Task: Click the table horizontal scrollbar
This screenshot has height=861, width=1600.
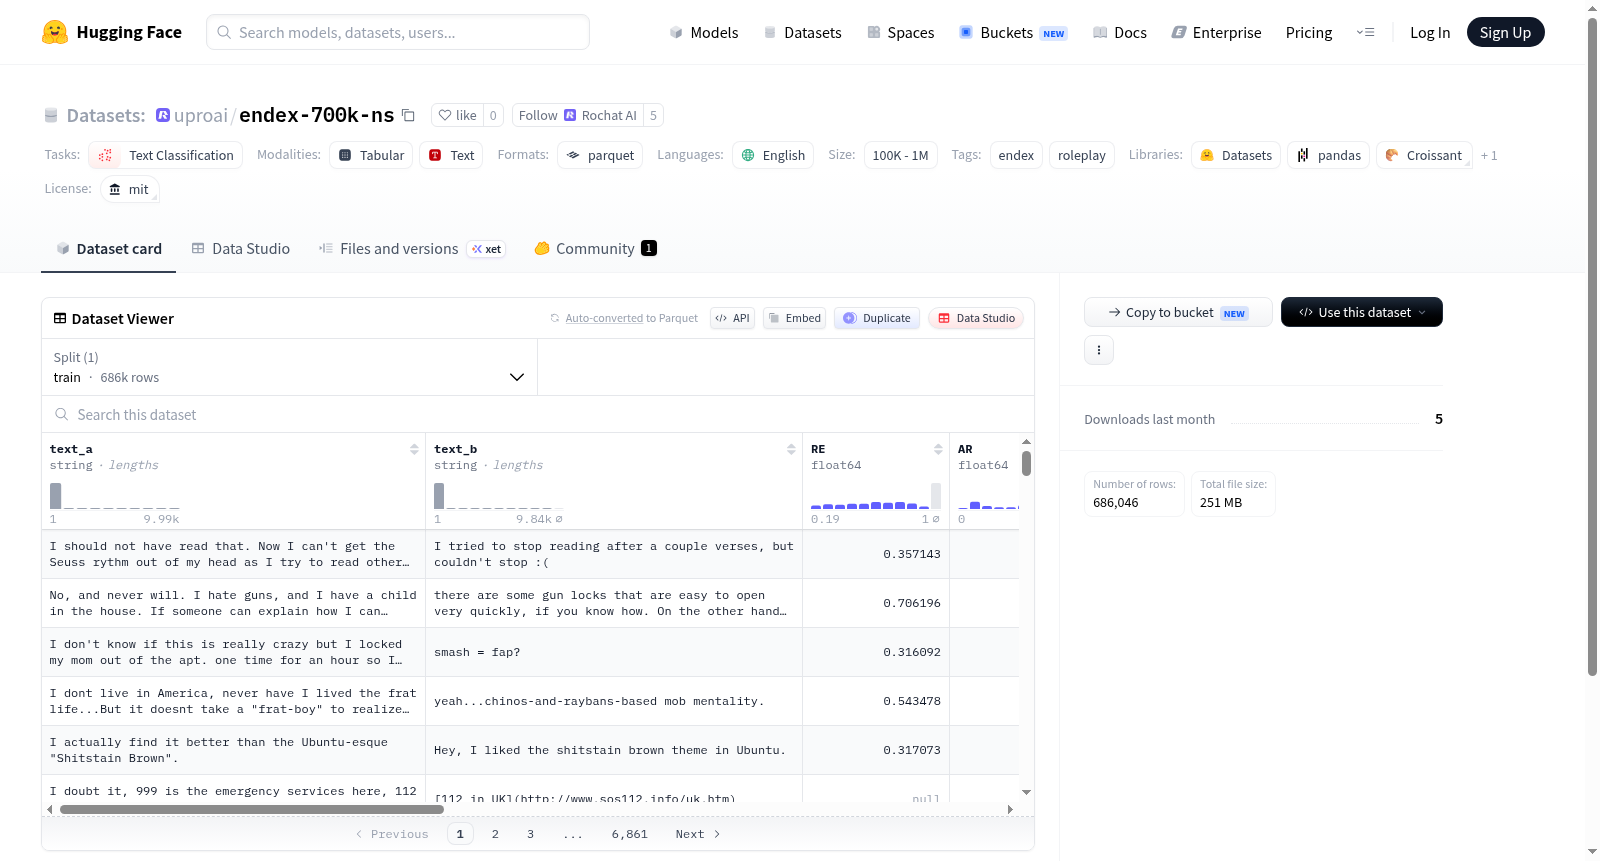Action: pos(252,809)
